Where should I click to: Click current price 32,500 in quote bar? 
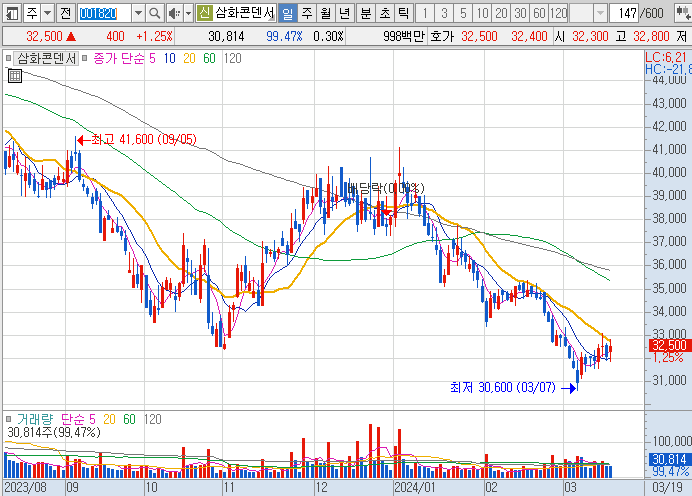tap(44, 36)
